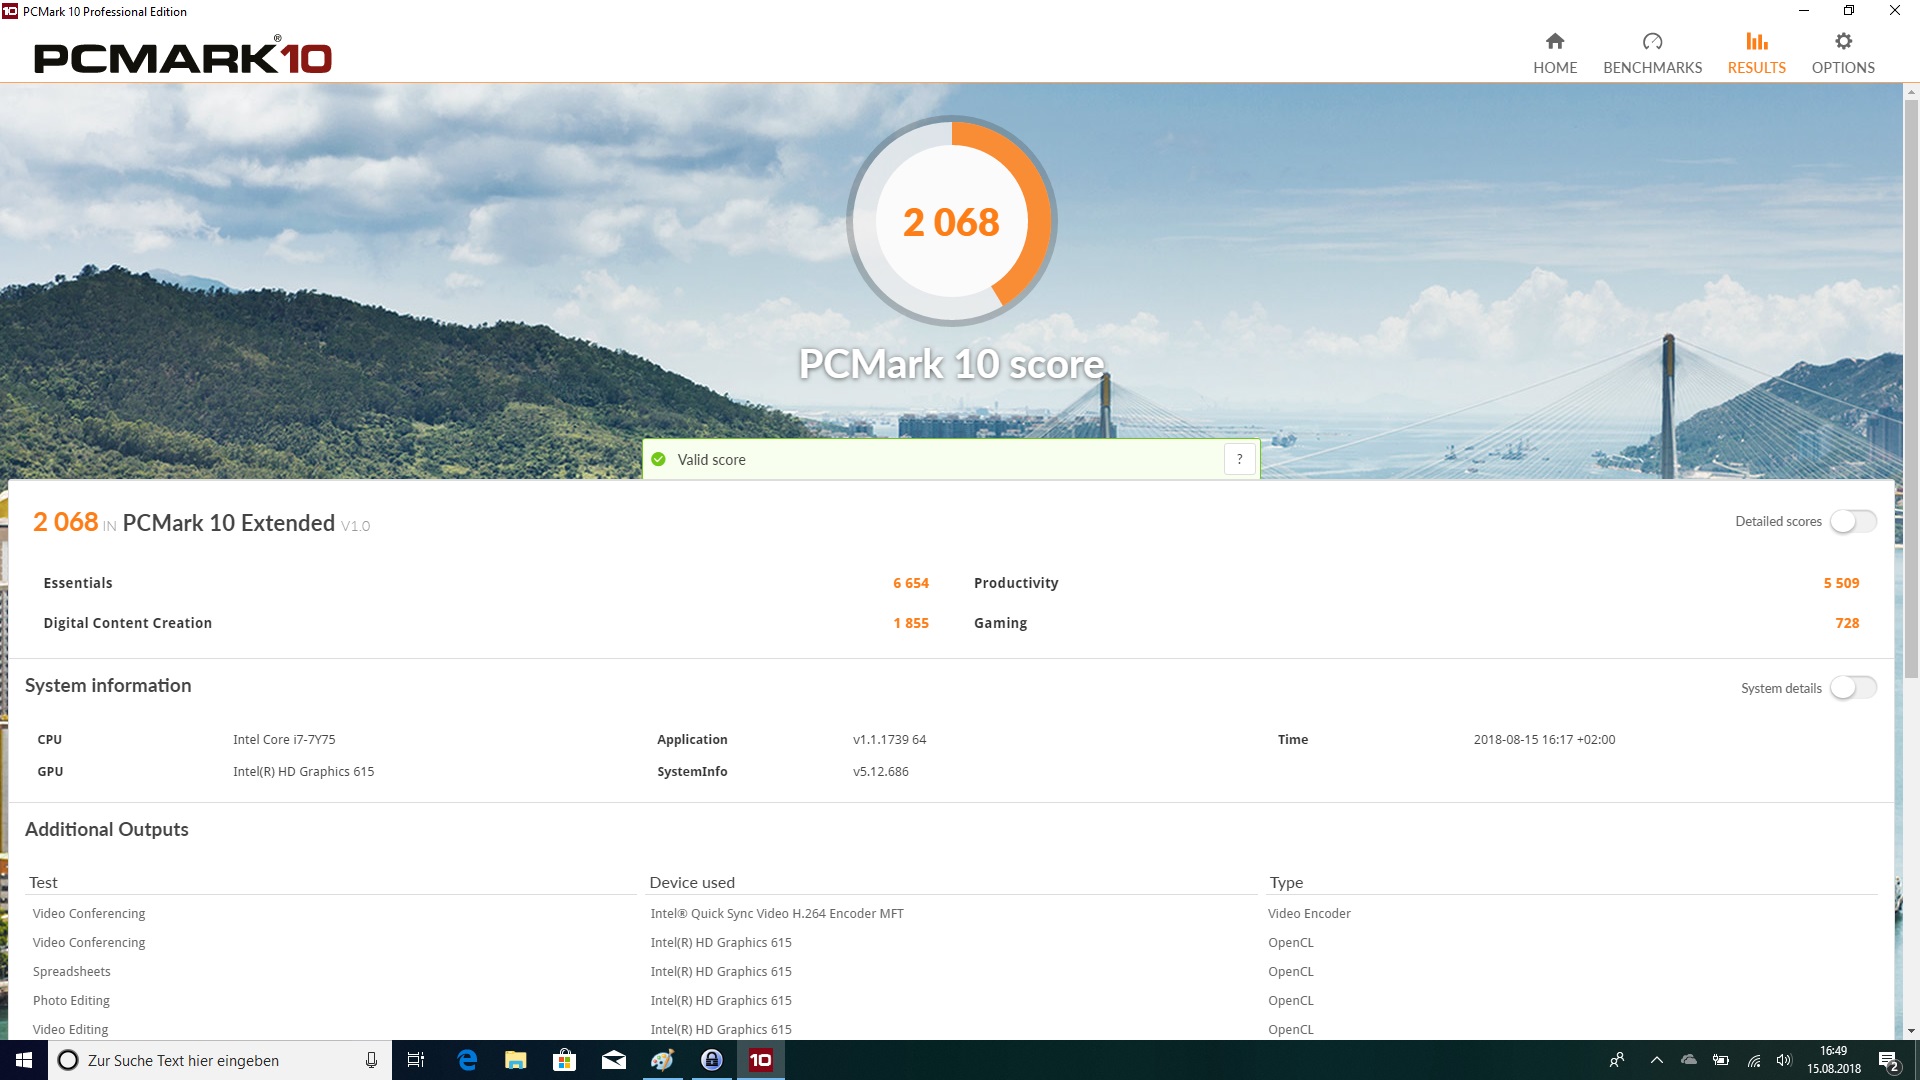Open the Benchmarks gauge icon
The width and height of the screenshot is (1920, 1080).
point(1652,42)
